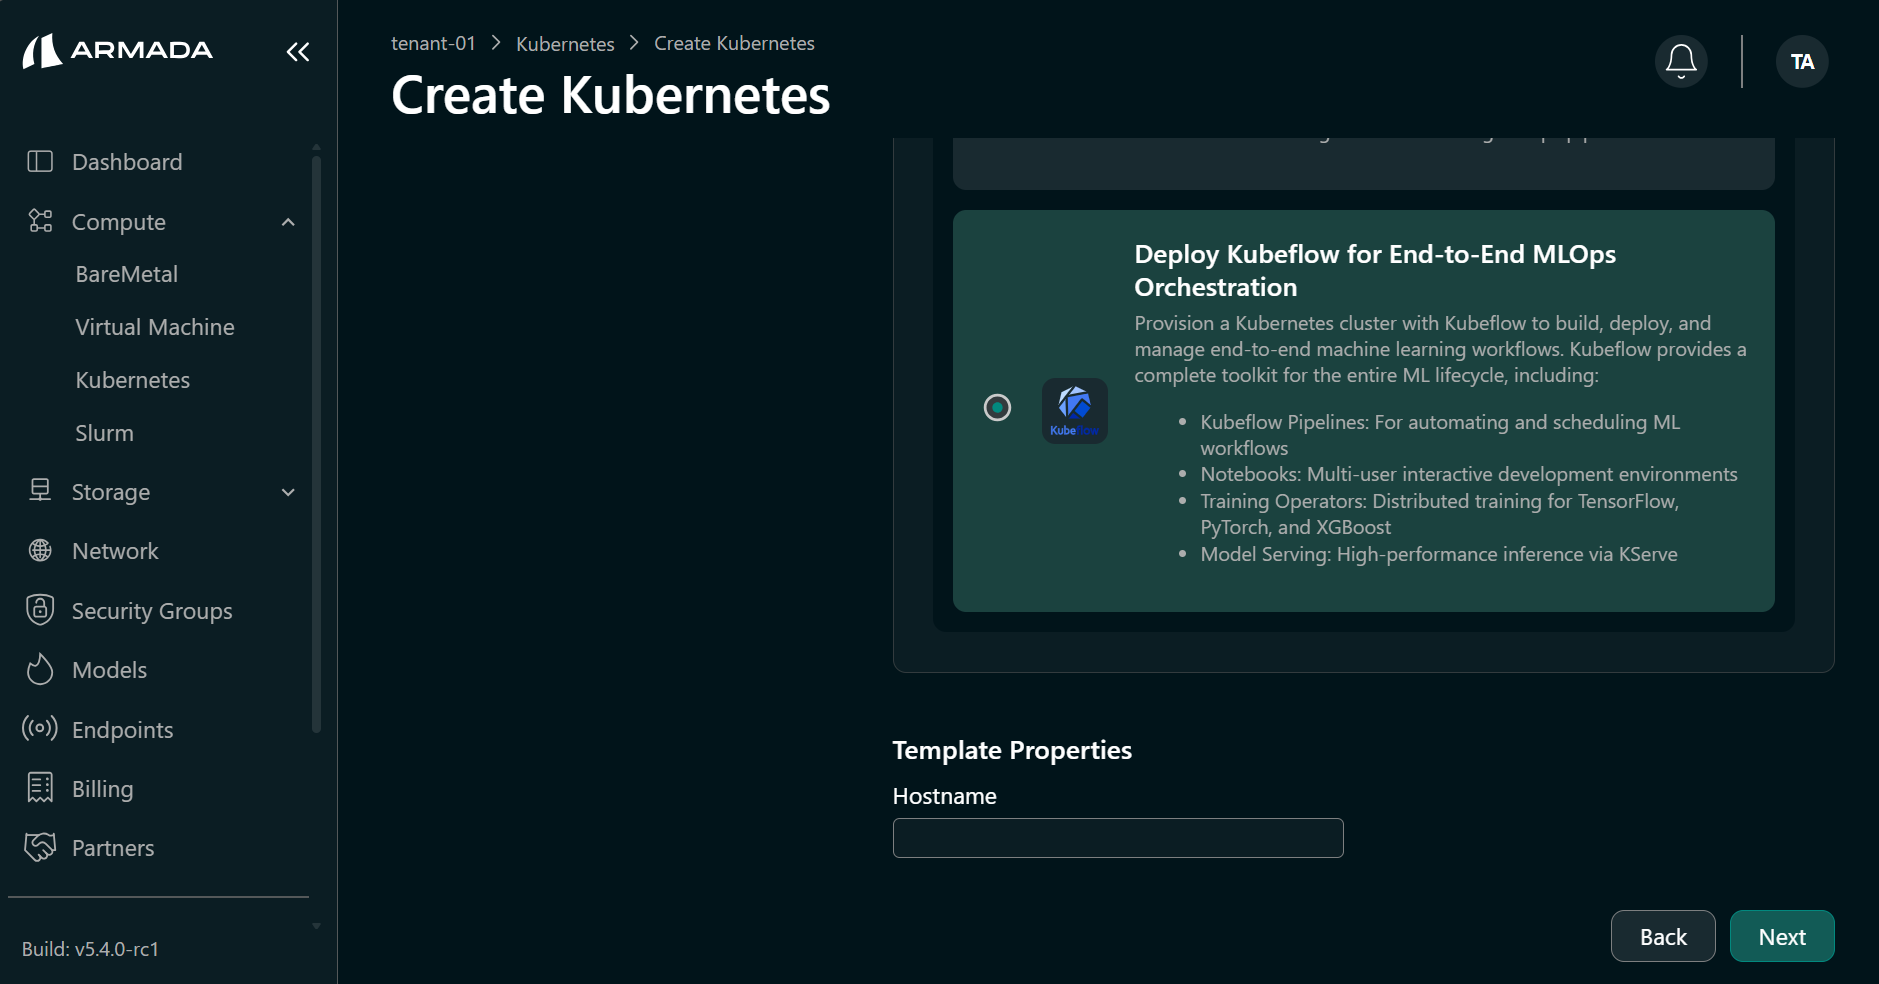Click the Network globe icon
Viewport: 1879px width, 984px height.
click(x=40, y=550)
